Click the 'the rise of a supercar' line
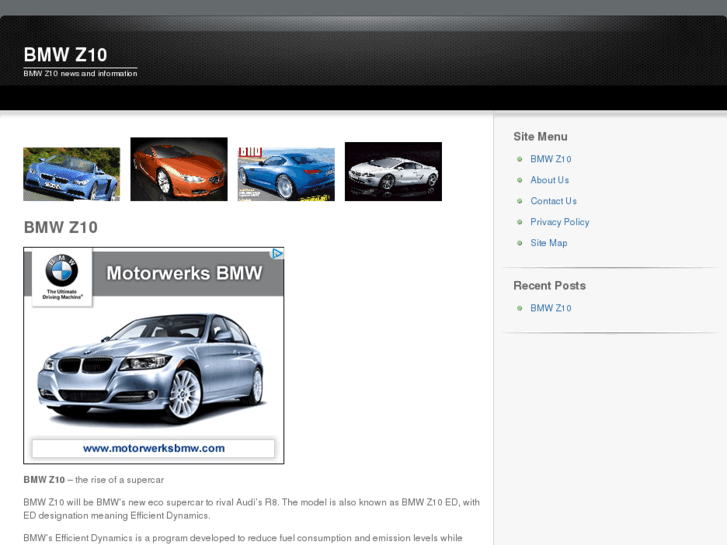 click(x=94, y=480)
